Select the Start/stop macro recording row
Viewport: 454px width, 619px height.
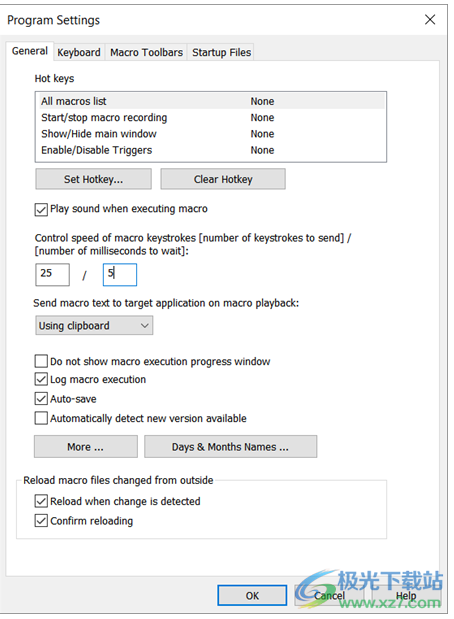tap(211, 118)
